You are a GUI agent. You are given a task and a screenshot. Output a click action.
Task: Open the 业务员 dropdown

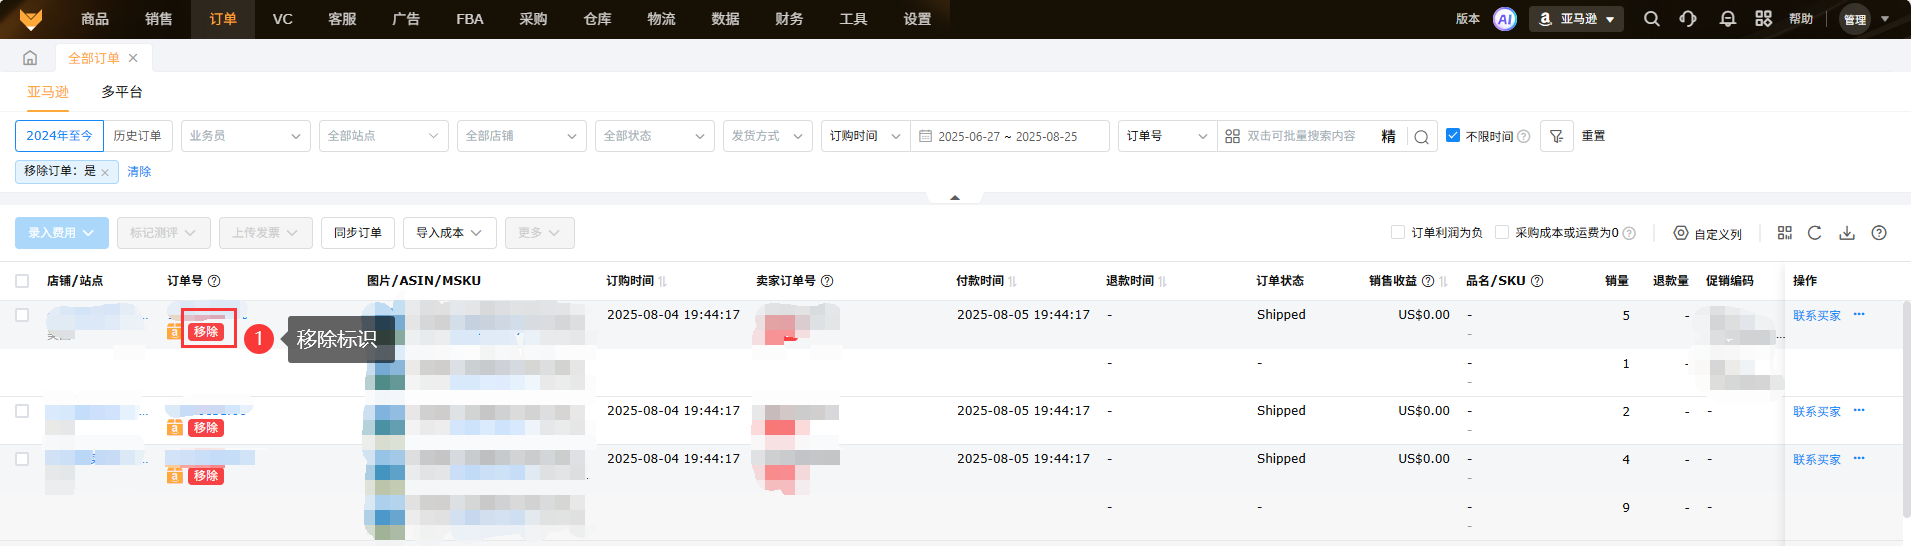pyautogui.click(x=245, y=136)
